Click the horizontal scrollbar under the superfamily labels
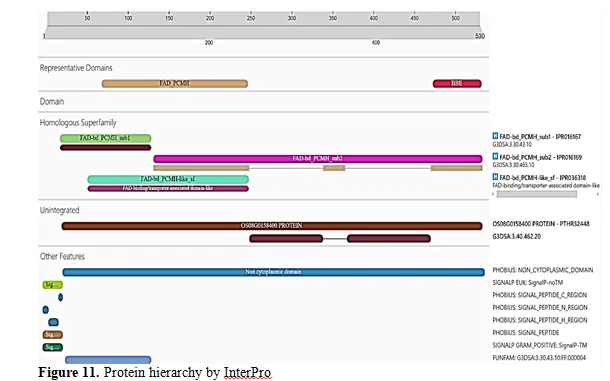Image resolution: width=610 pixels, height=381 pixels. 537,194
